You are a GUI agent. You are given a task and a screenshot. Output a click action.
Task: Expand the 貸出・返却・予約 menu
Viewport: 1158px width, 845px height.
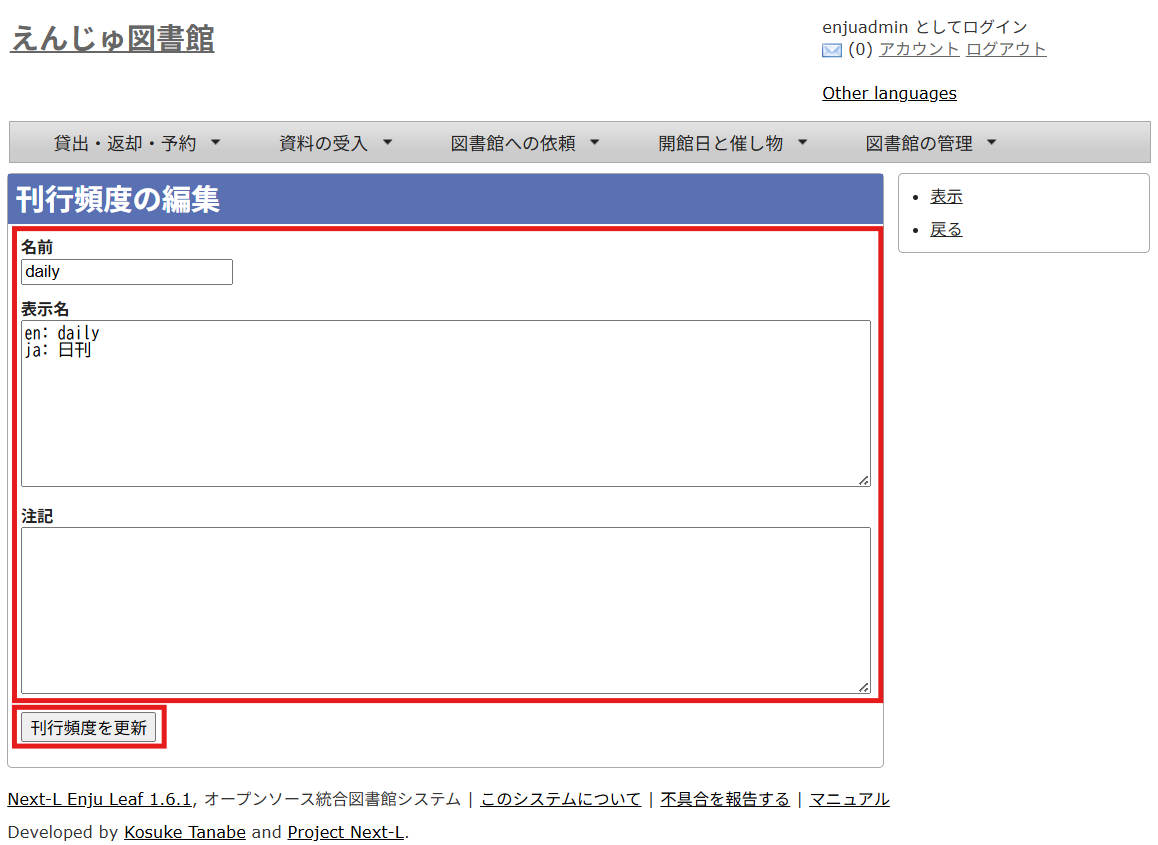click(x=137, y=143)
